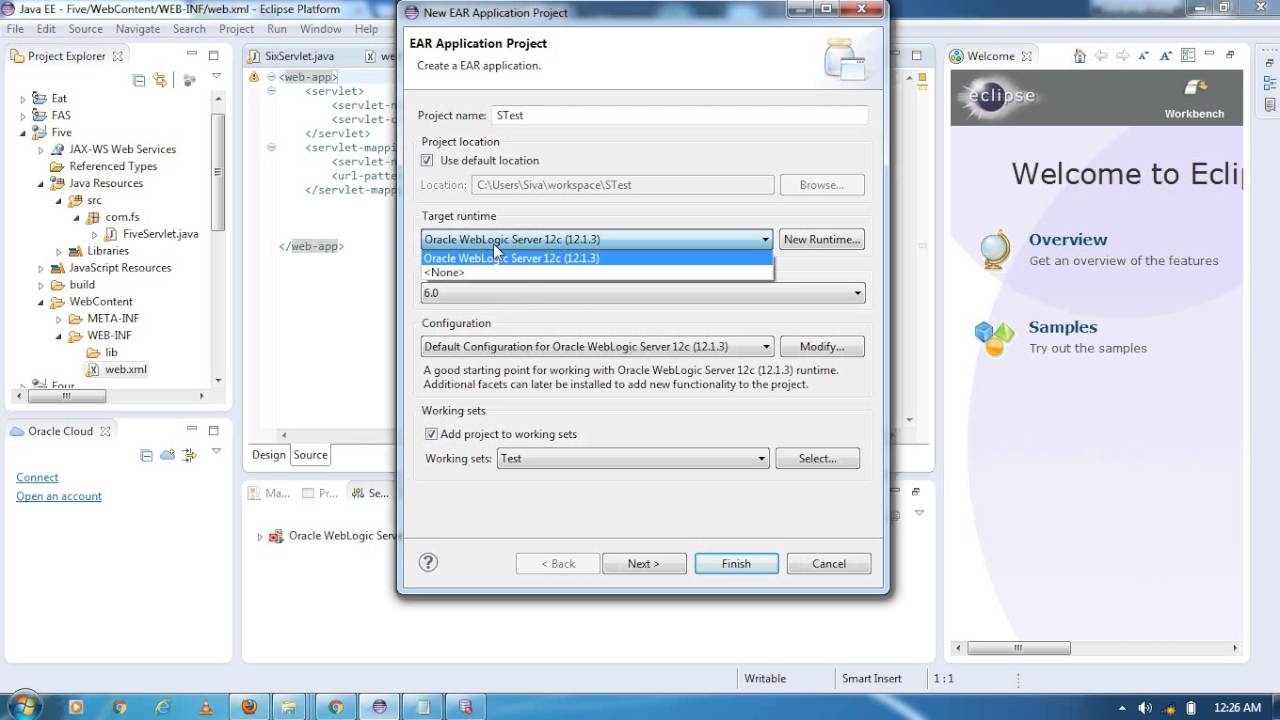This screenshot has width=1280, height=720.
Task: Open Oracle Cloud view menu triangle
Action: click(216, 452)
